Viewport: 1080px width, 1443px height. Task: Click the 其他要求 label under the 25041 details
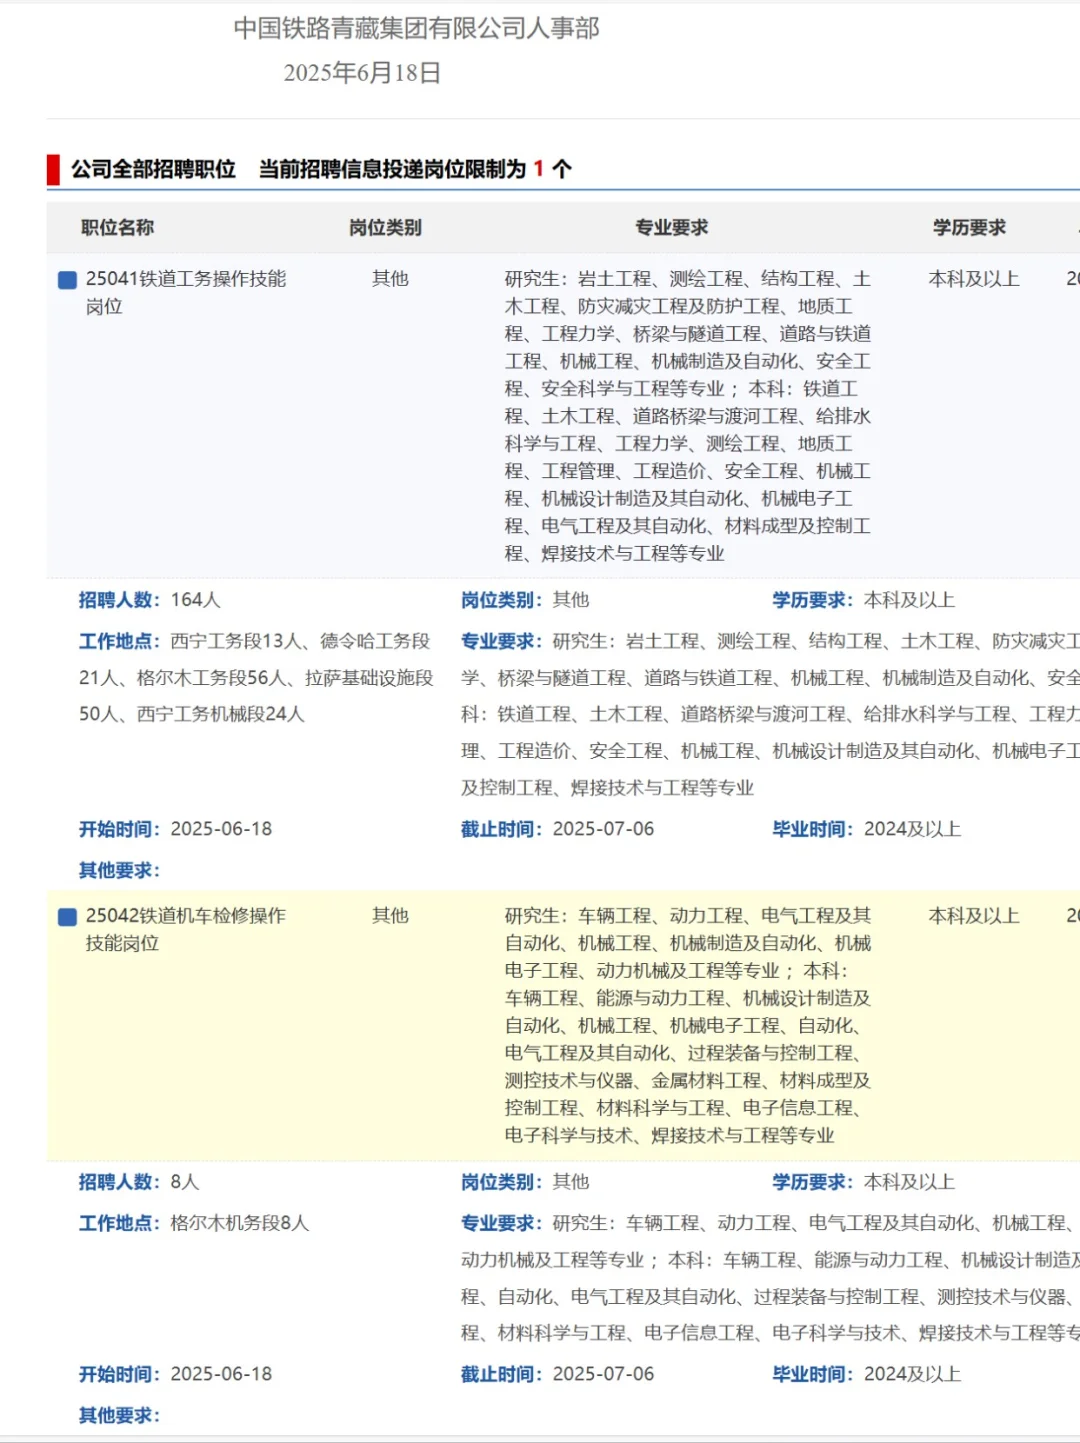pos(119,870)
